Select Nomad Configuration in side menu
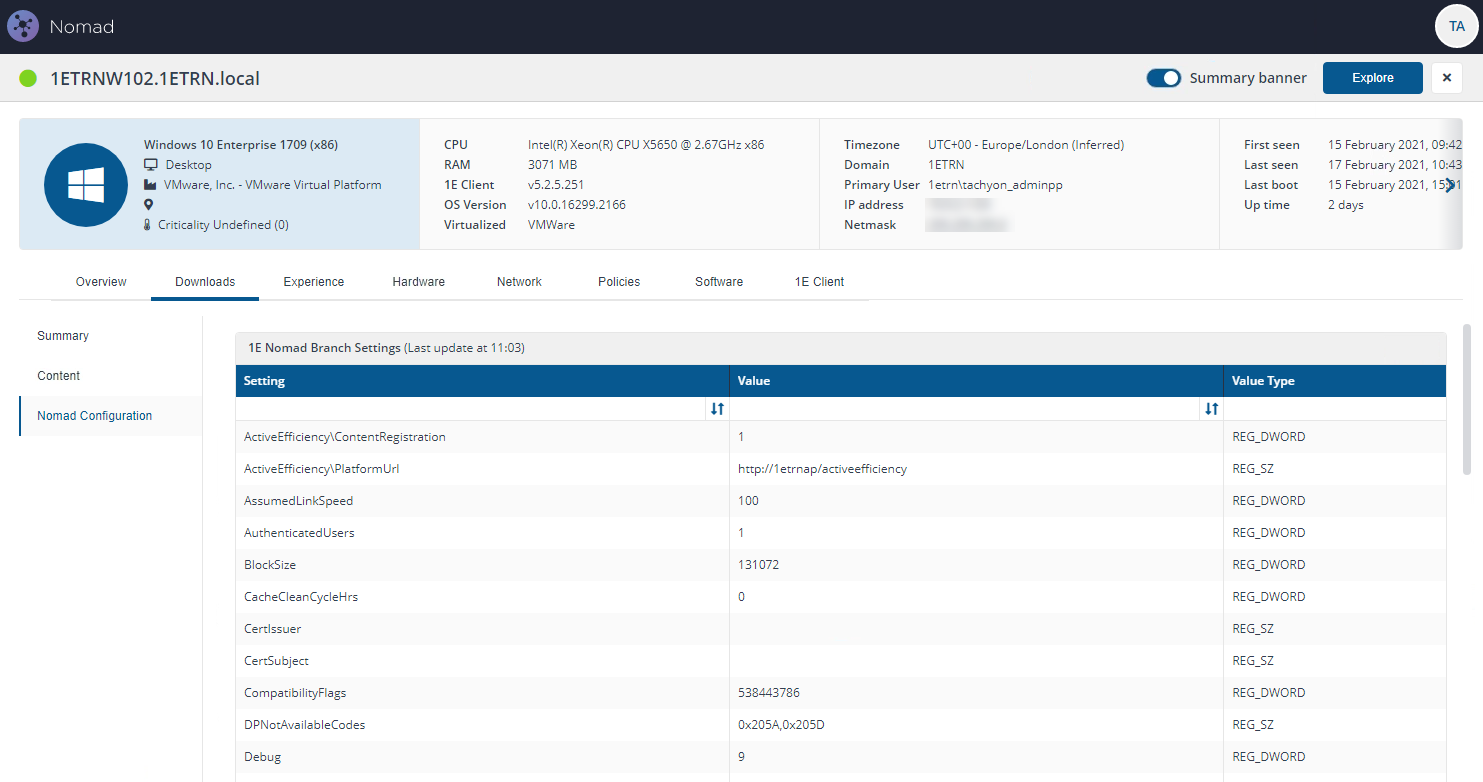 coord(110,416)
